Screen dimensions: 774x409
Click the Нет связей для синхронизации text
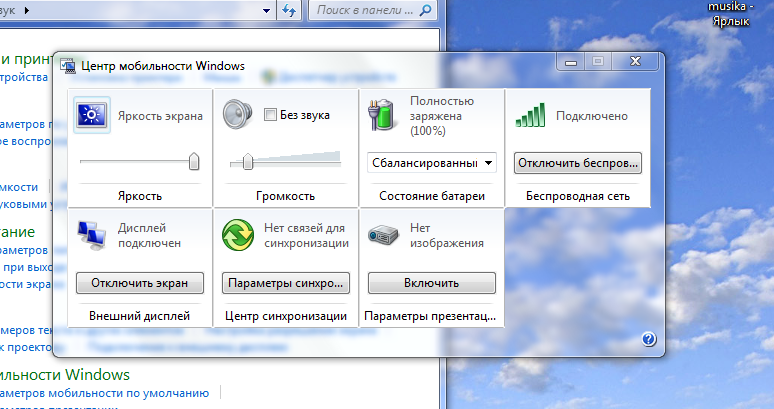tap(306, 235)
